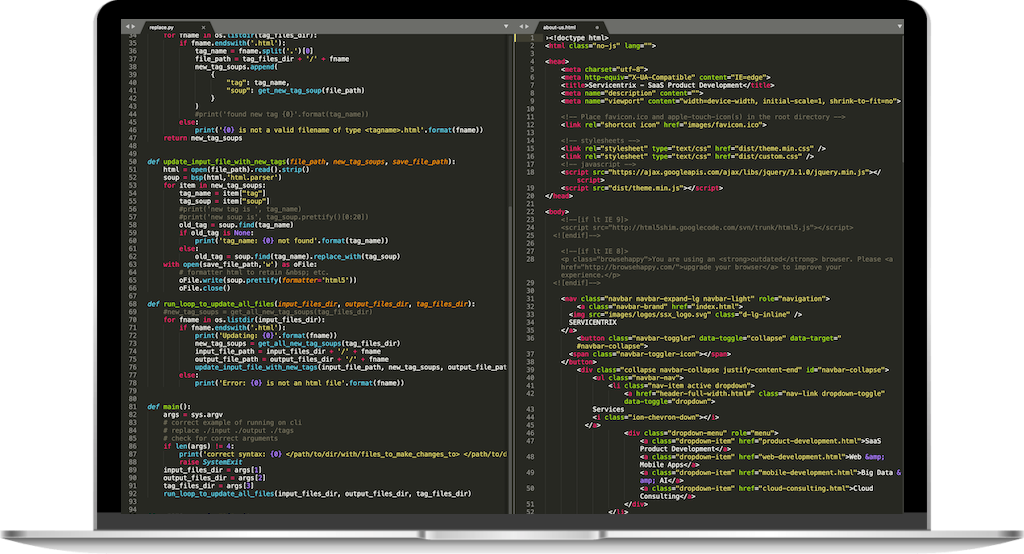Open the right pane tab list dropdown
The image size is (1024, 554).
coord(899,27)
